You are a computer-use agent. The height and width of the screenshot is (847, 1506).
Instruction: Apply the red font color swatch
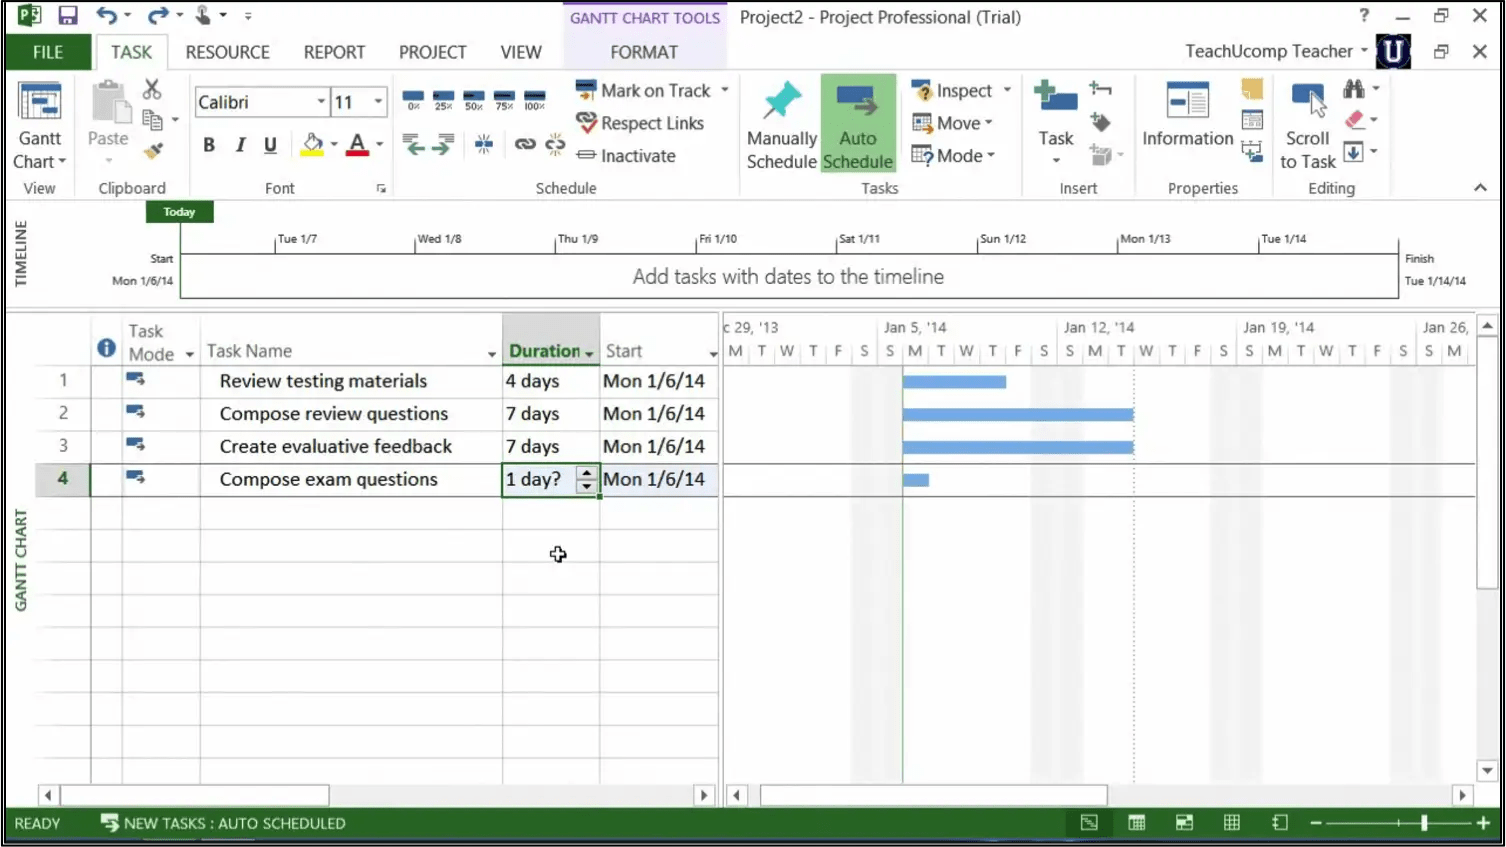357,145
